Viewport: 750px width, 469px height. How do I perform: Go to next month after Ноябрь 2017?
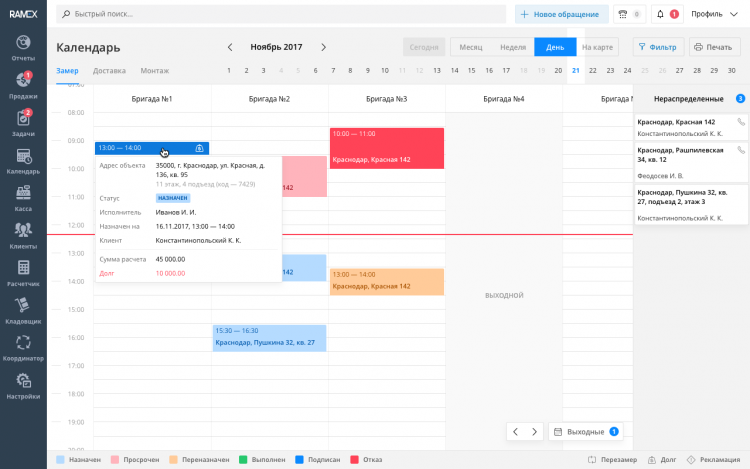tap(323, 47)
